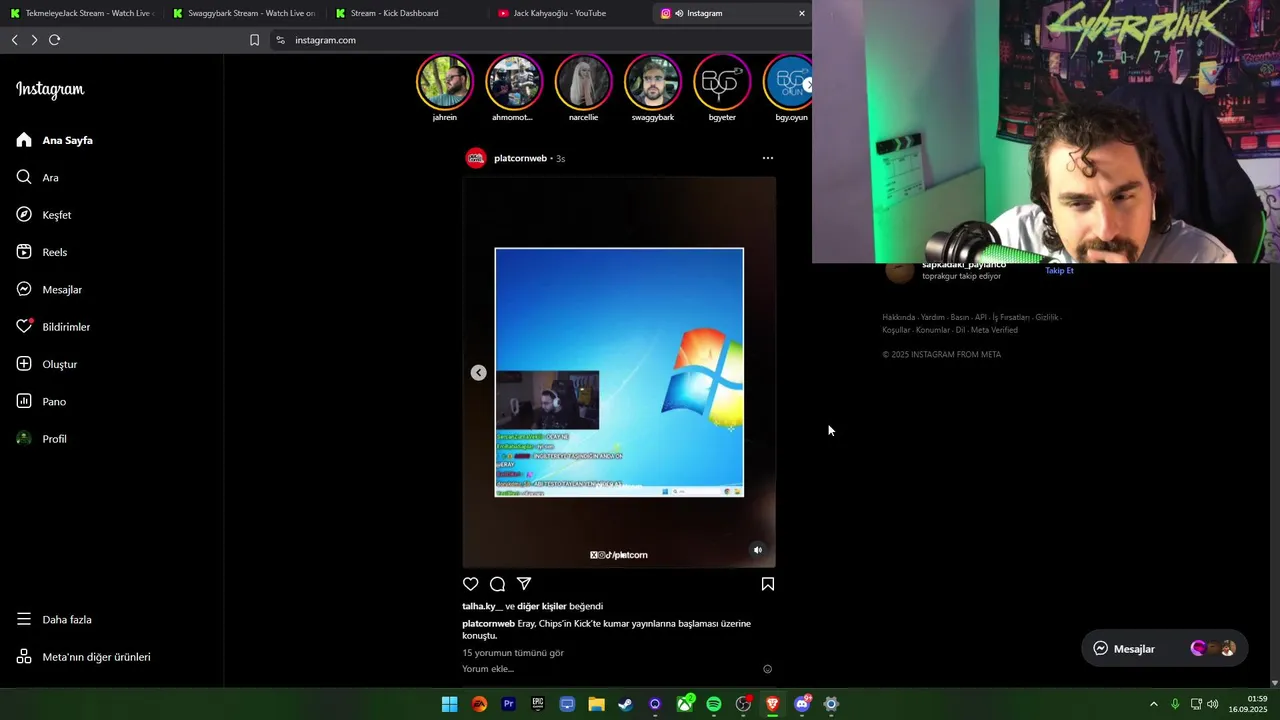Open Mesajlar in the sidebar
1280x720 pixels.
pos(49,289)
